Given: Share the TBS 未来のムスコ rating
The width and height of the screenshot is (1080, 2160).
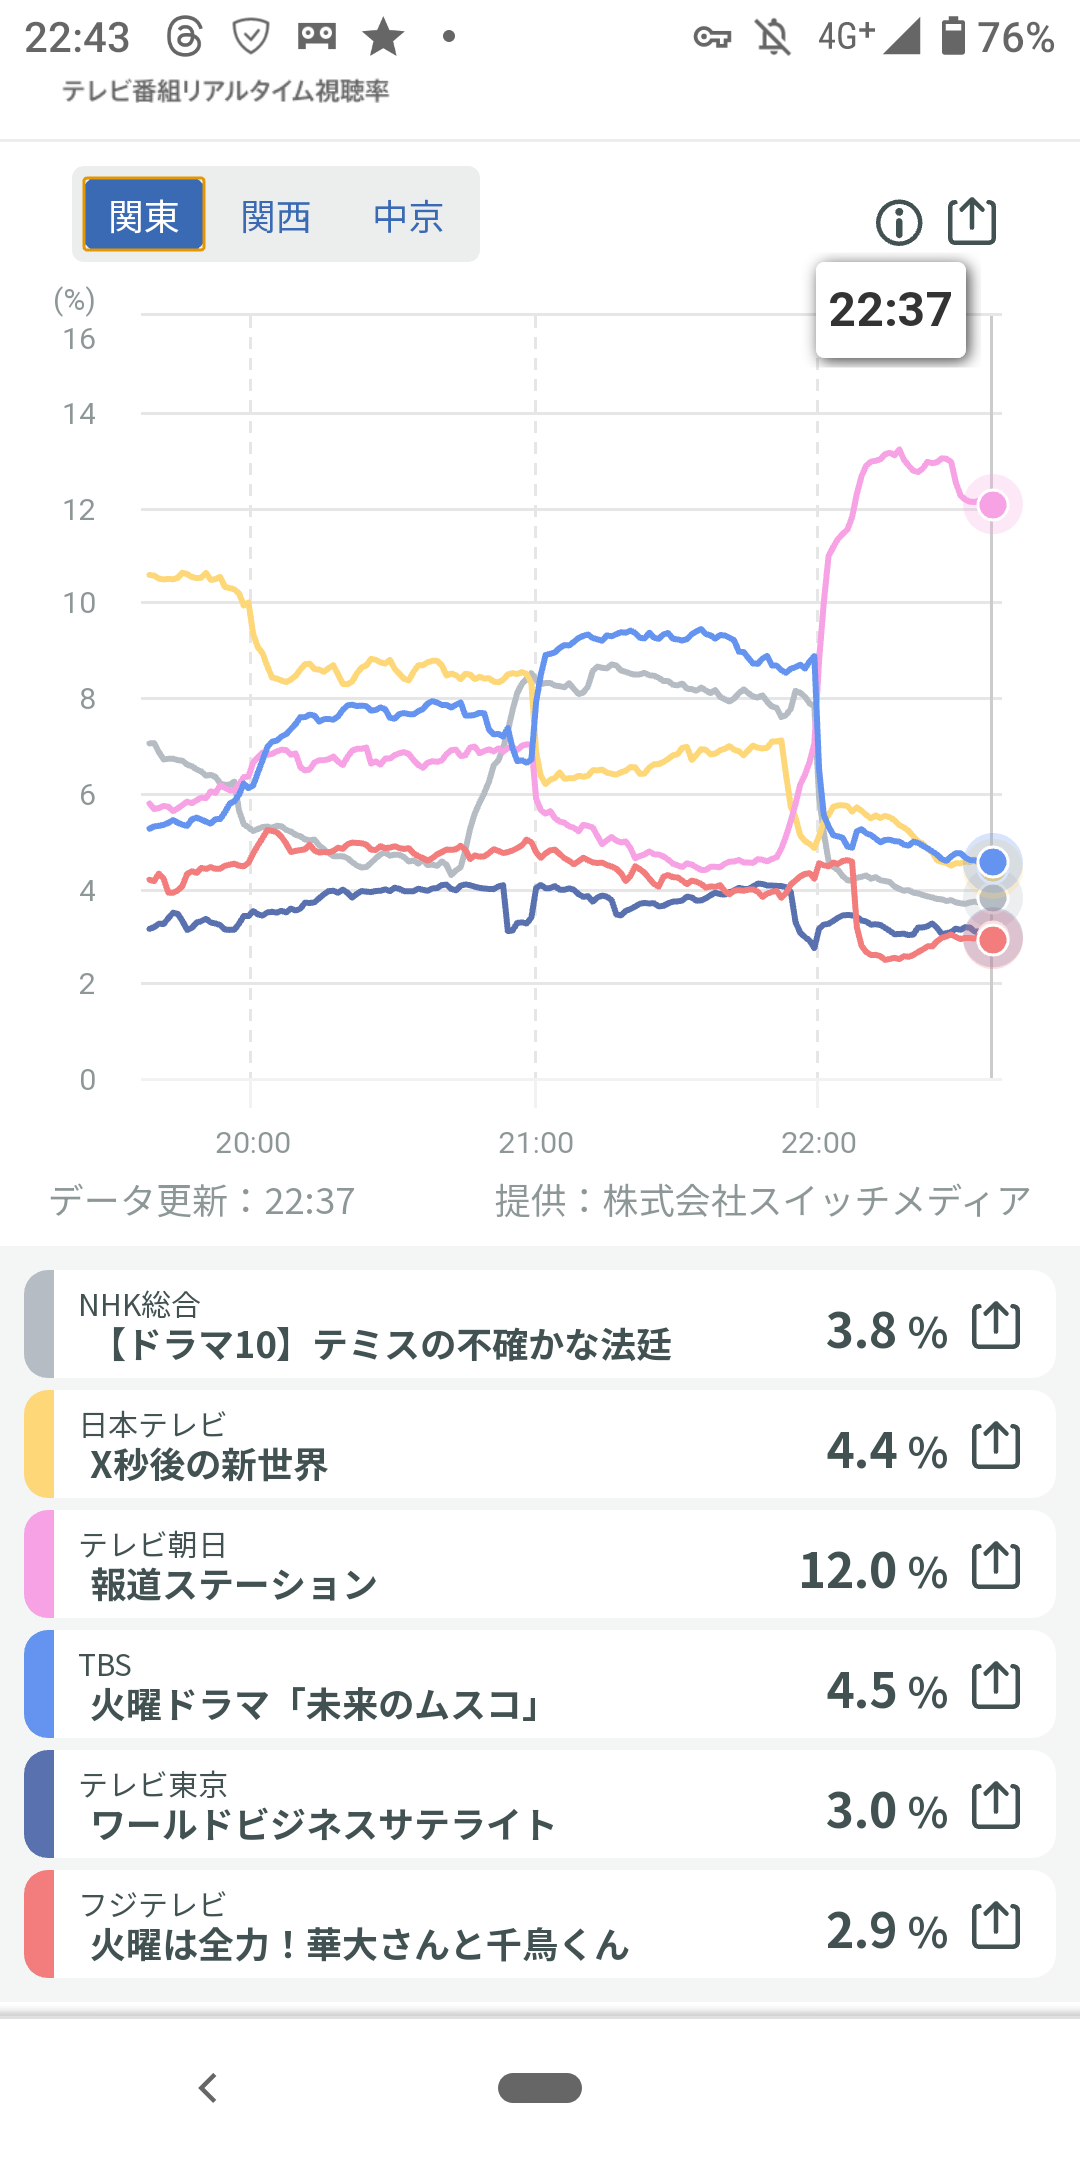Looking at the screenshot, I should coord(996,1686).
